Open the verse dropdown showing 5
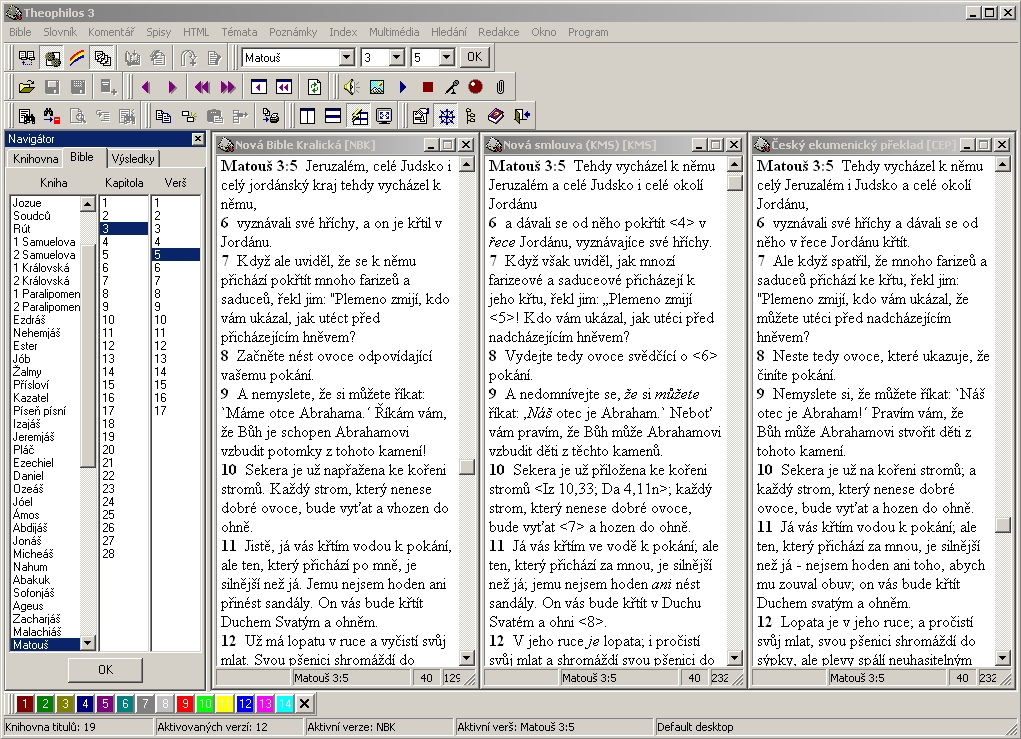 pyautogui.click(x=446, y=58)
